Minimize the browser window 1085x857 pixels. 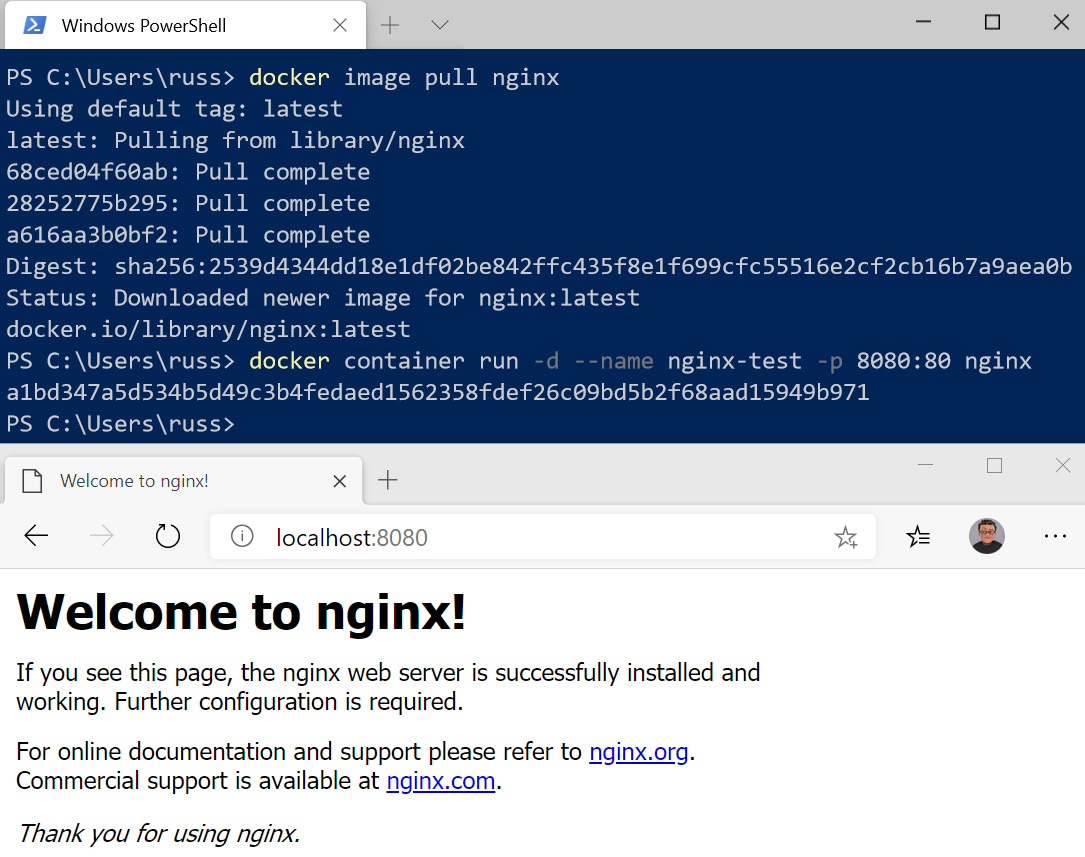point(925,465)
